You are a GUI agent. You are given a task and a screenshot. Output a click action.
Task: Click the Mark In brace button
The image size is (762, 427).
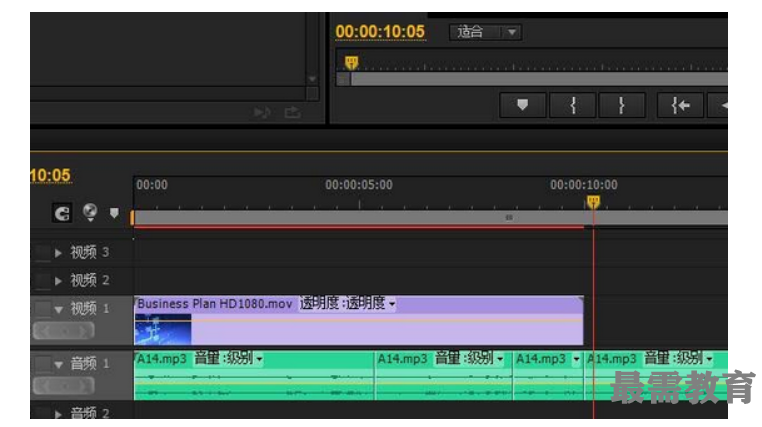pos(573,105)
